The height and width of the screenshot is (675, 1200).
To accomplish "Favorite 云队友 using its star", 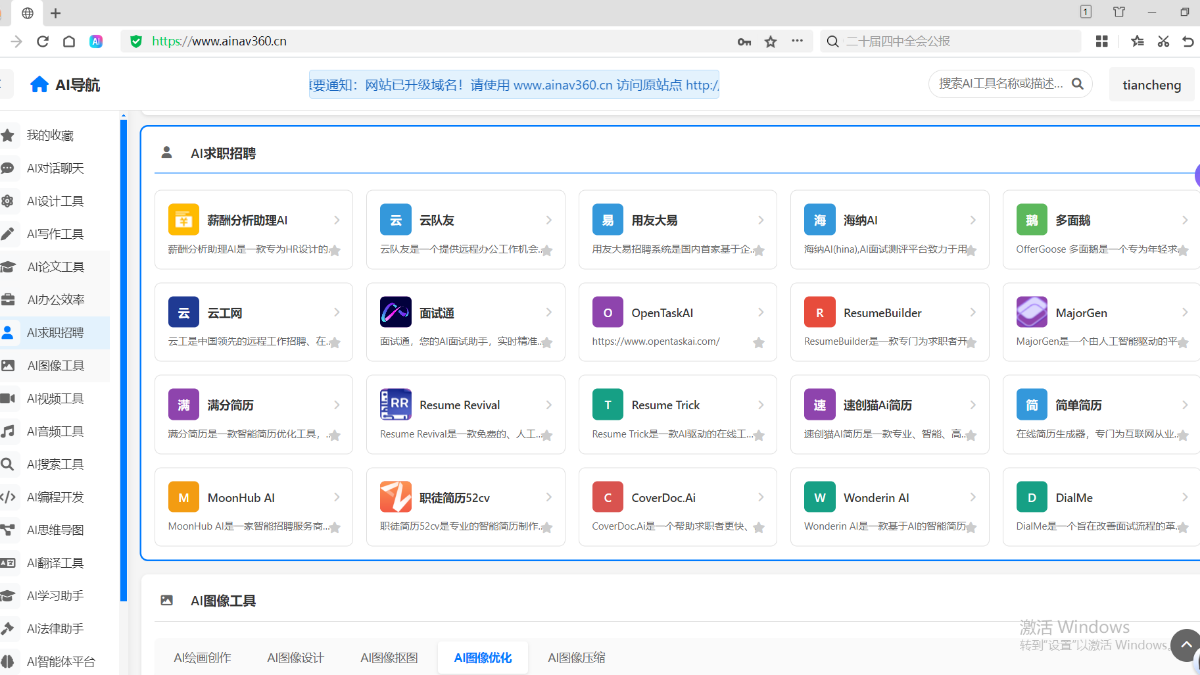I will [x=547, y=250].
